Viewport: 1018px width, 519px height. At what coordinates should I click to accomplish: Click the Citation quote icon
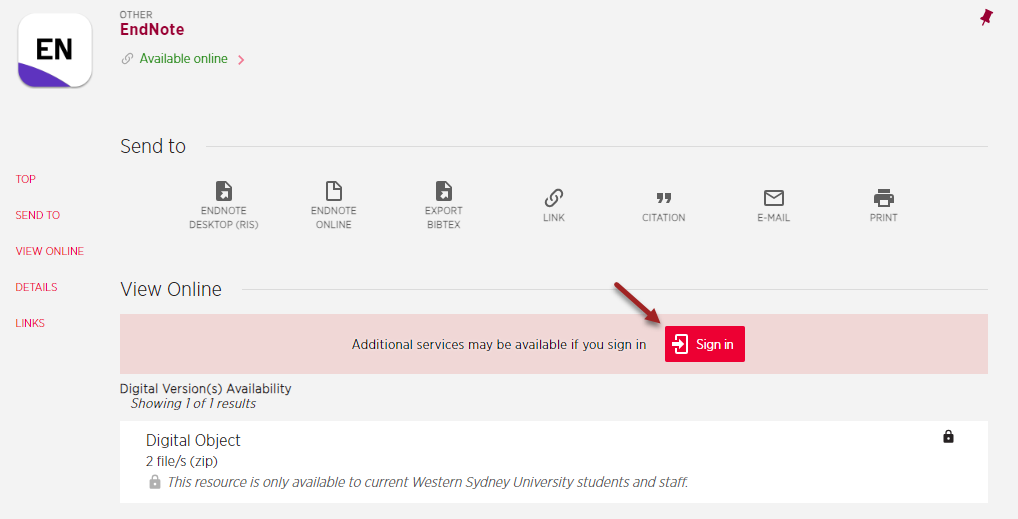click(663, 198)
